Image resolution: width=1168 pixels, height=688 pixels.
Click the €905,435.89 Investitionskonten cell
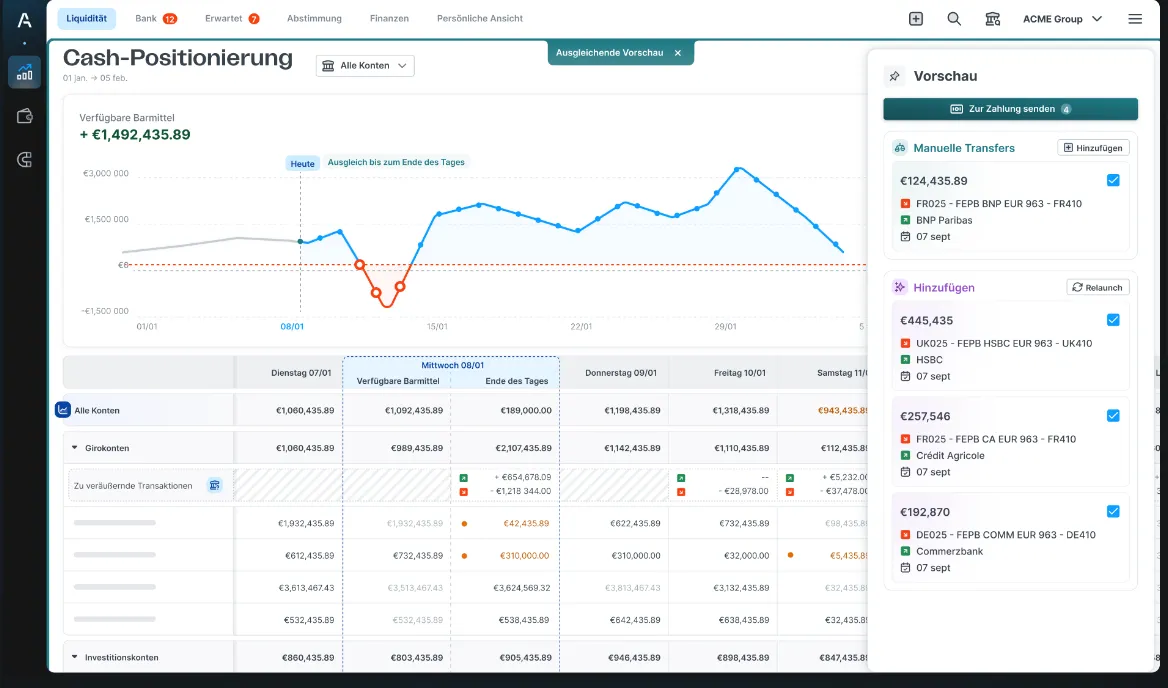[526, 657]
